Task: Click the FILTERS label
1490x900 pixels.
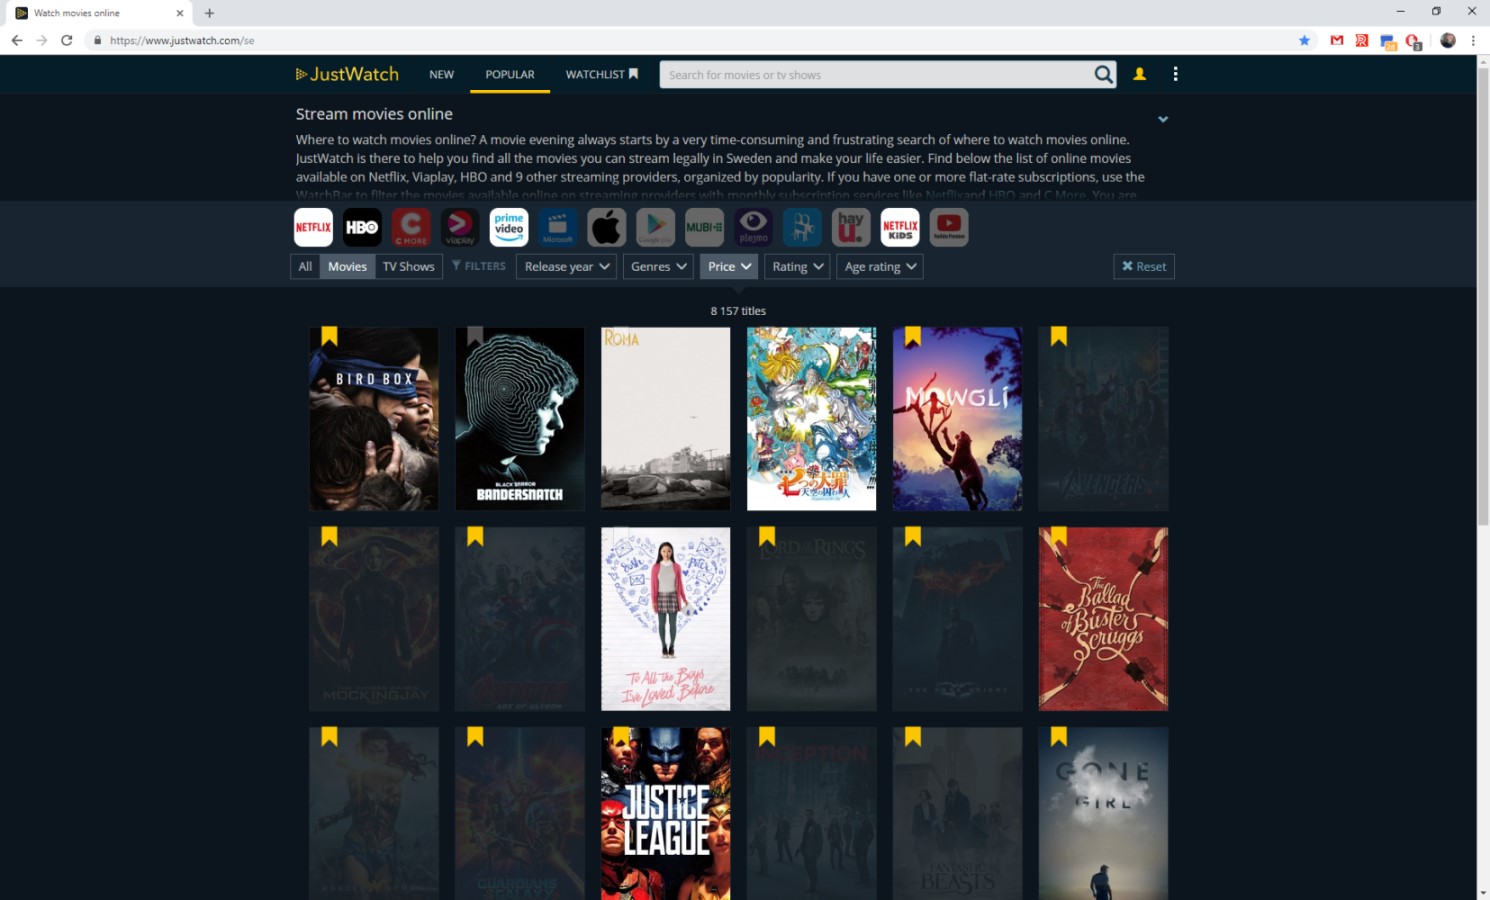Action: [478, 266]
